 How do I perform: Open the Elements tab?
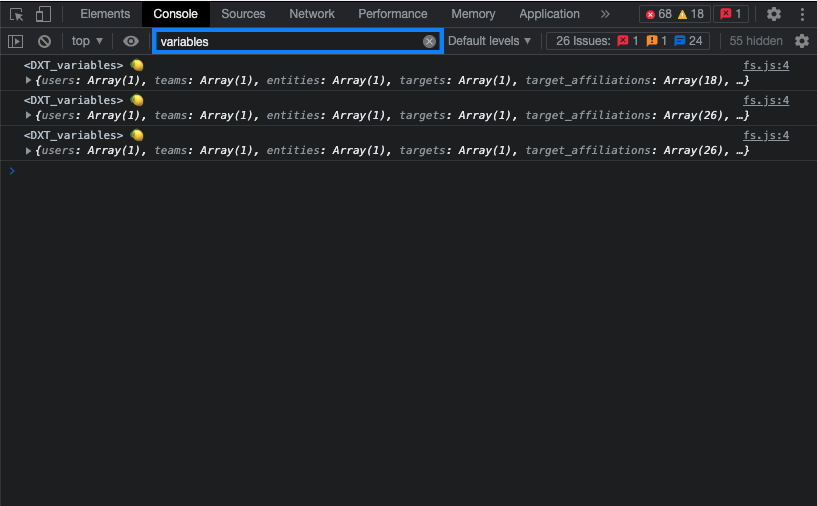pos(105,14)
